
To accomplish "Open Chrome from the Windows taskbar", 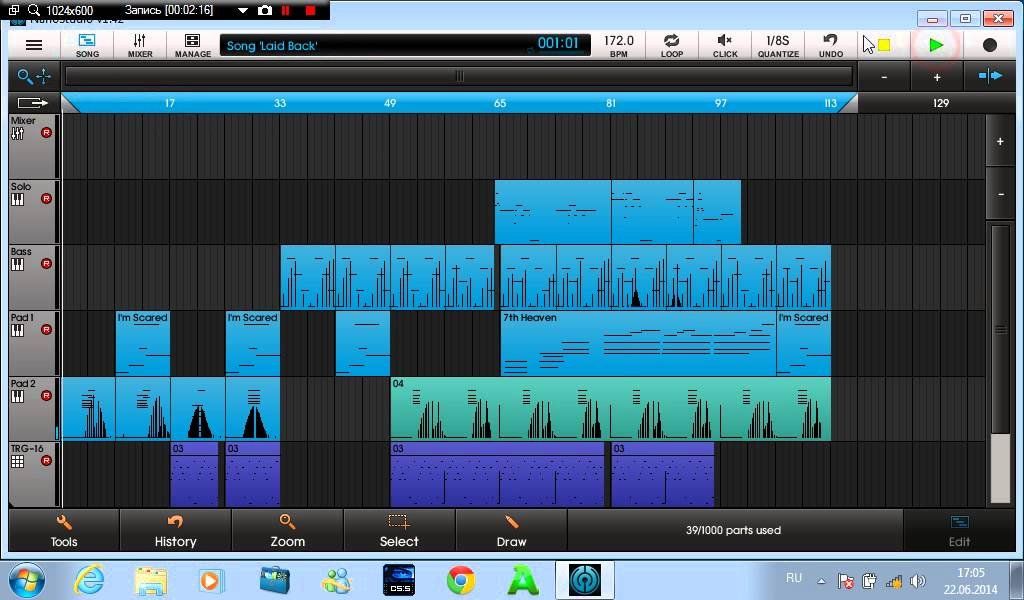I will pos(461,579).
